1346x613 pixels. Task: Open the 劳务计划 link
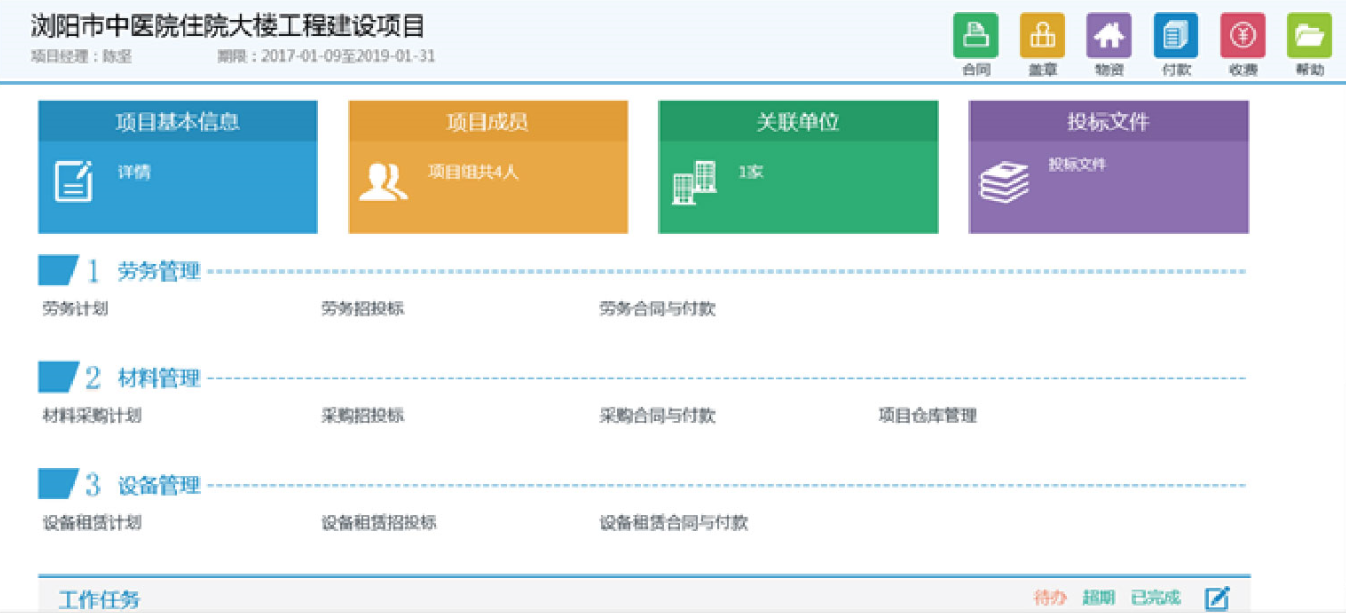click(75, 309)
